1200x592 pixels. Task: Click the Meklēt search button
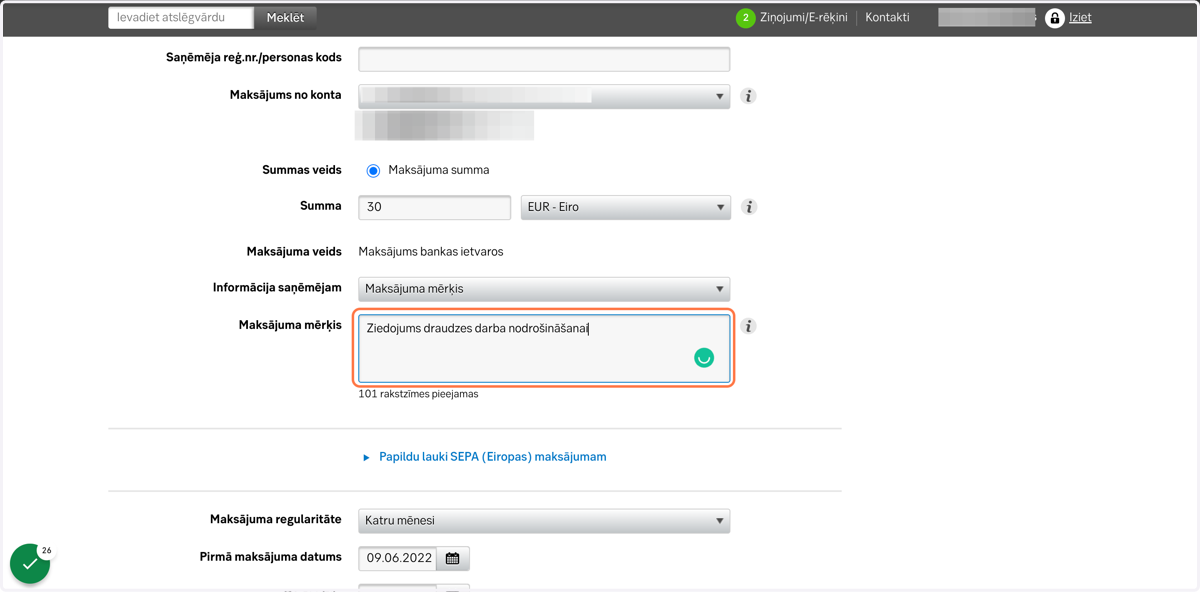coord(285,18)
